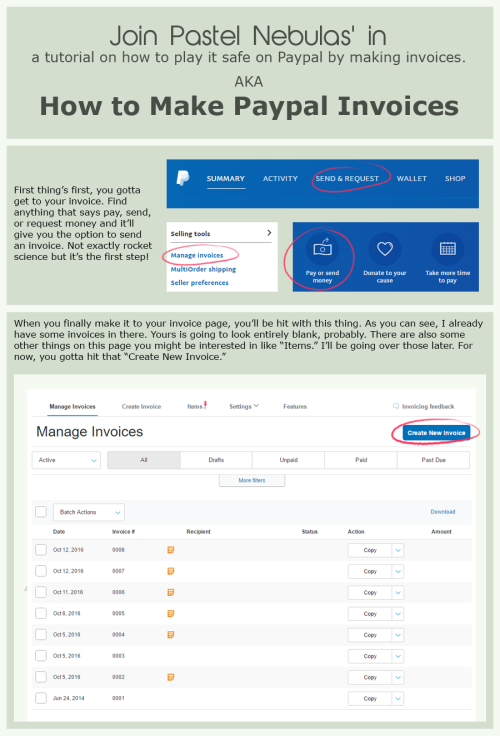Filter invoices by Unpaid
The image size is (500, 736).
click(289, 460)
